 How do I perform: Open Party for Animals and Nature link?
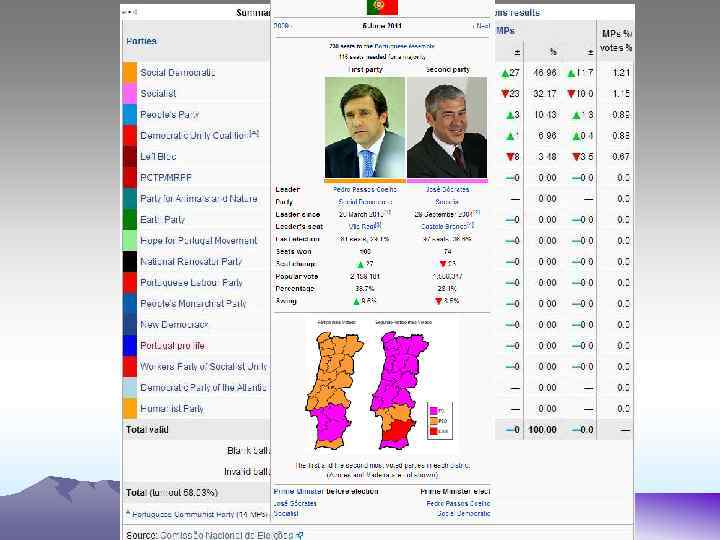coord(198,198)
